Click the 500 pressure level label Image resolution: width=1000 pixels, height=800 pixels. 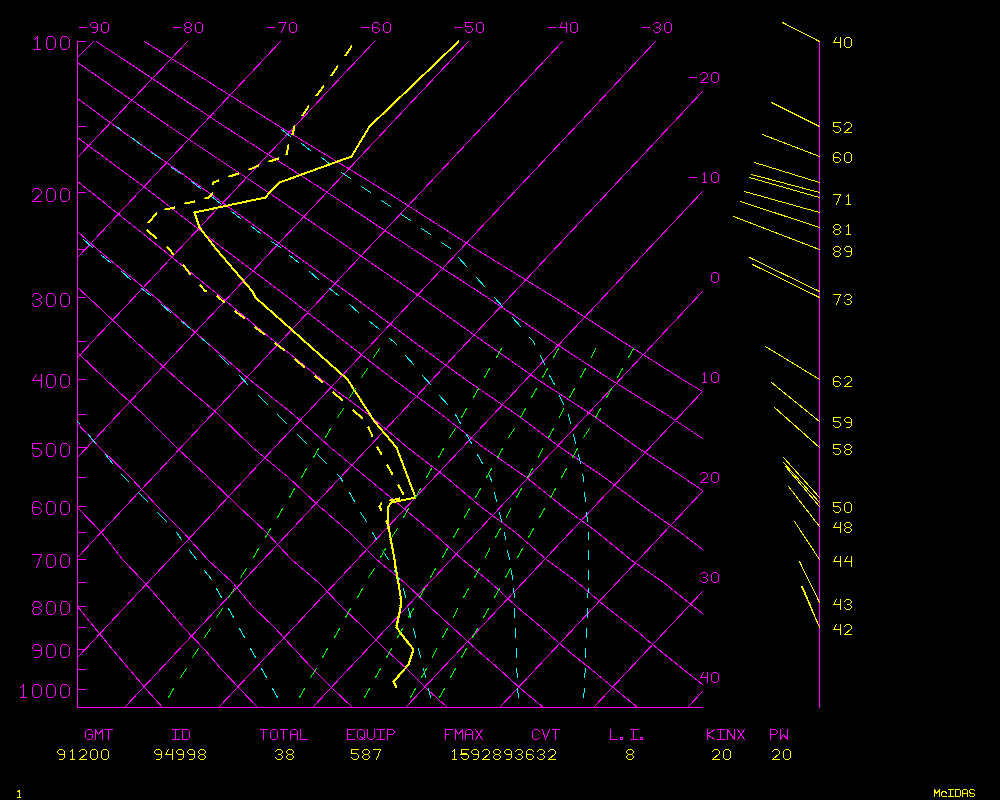coord(51,450)
